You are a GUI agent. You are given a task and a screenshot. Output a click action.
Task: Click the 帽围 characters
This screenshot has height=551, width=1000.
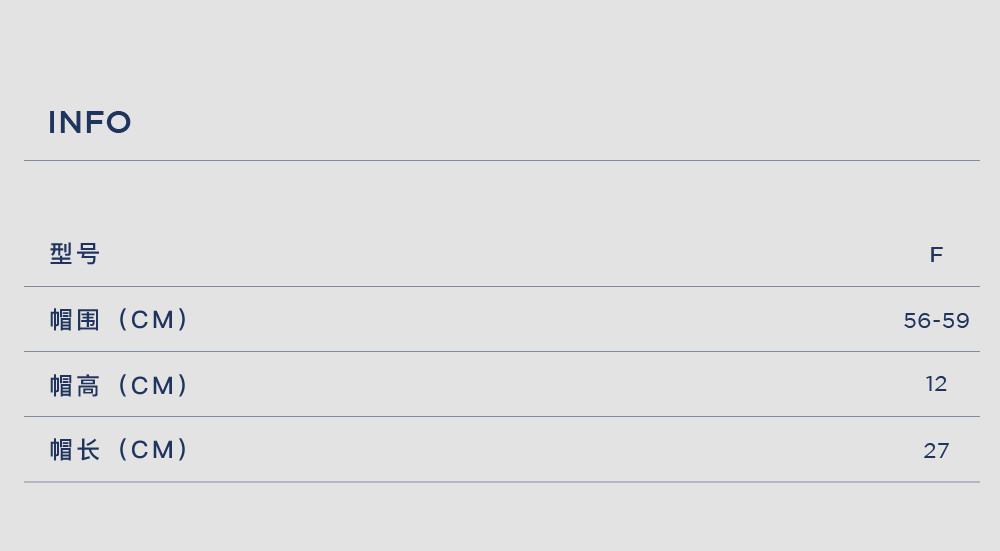(x=75, y=320)
